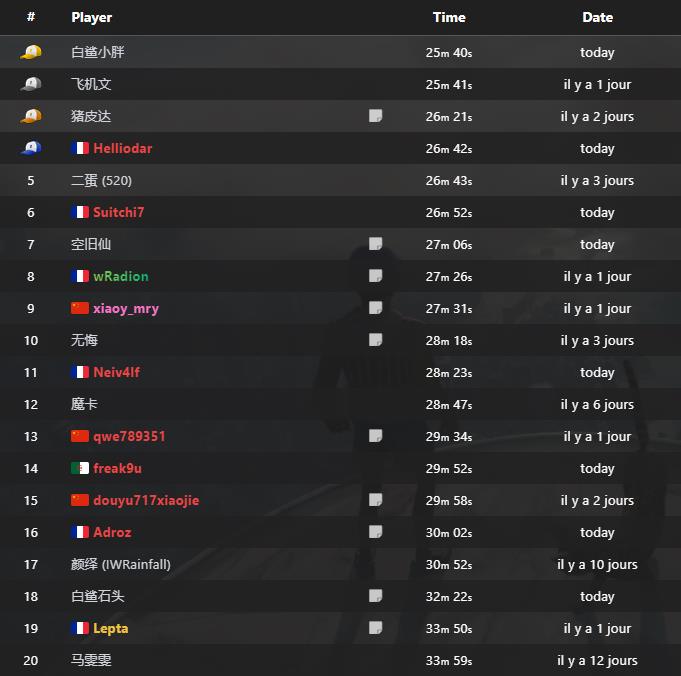Image resolution: width=681 pixels, height=676 pixels.
Task: Click the blue cap icon next to Helliodar
Action: pyautogui.click(x=31, y=148)
